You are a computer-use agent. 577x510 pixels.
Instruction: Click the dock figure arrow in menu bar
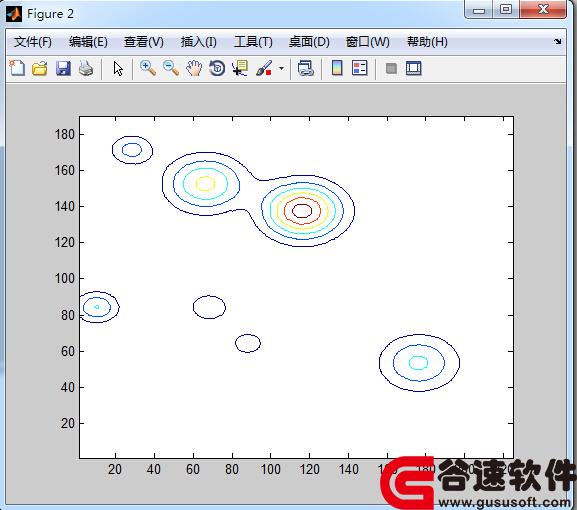pyautogui.click(x=558, y=42)
